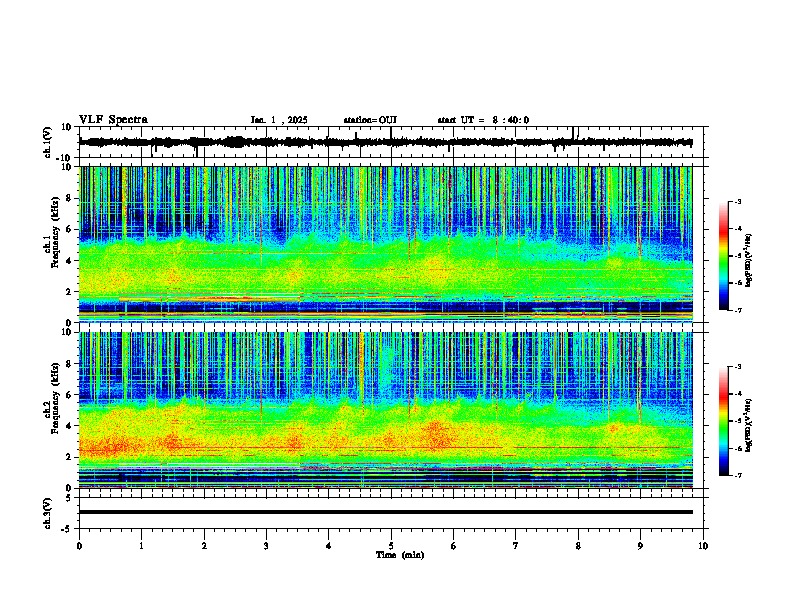Click the ch.1 "Frequency (kHz)" axis label

pyautogui.click(x=55, y=232)
